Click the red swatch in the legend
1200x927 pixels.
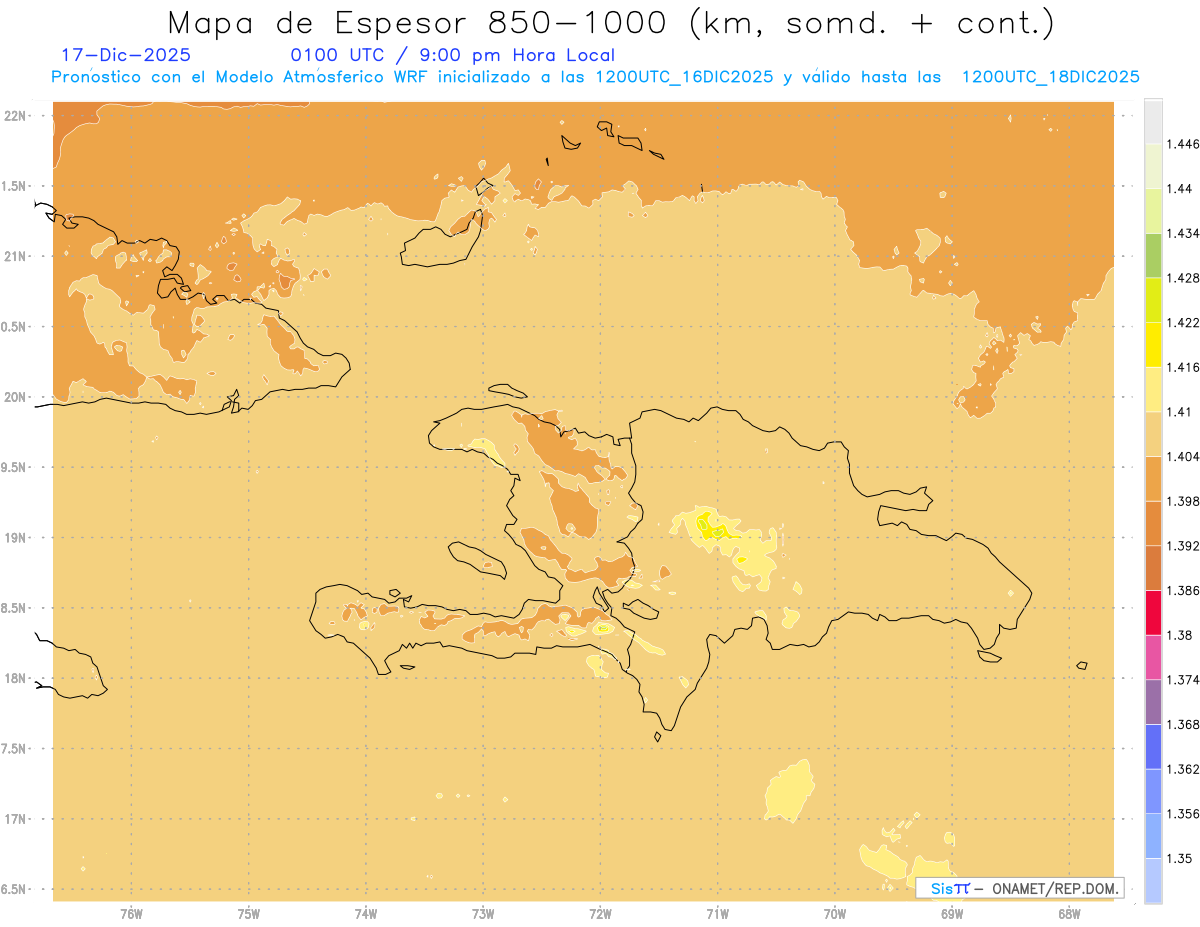point(1153,612)
